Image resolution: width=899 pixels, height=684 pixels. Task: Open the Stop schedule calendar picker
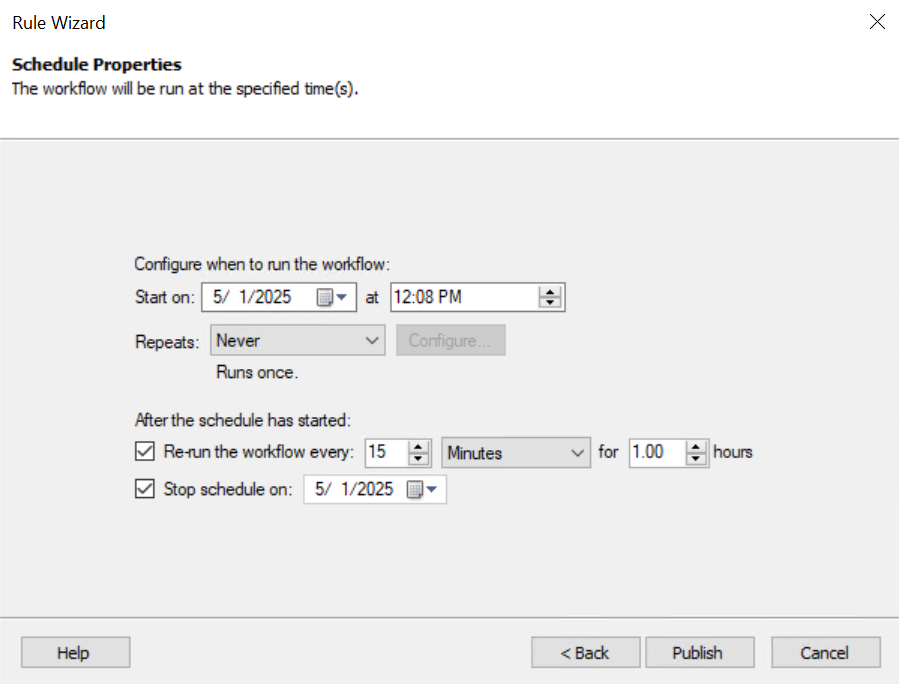point(422,490)
